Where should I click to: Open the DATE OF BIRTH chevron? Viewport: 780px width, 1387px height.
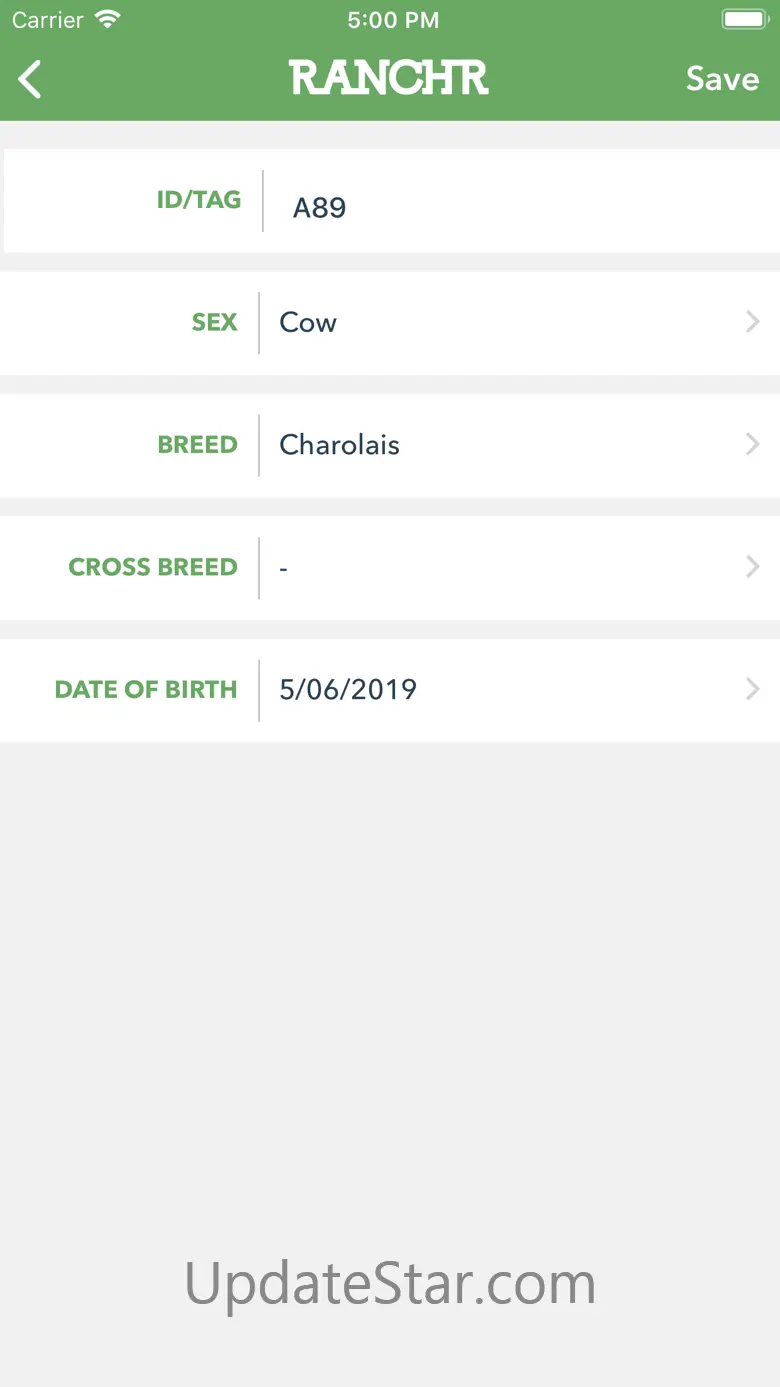[753, 689]
